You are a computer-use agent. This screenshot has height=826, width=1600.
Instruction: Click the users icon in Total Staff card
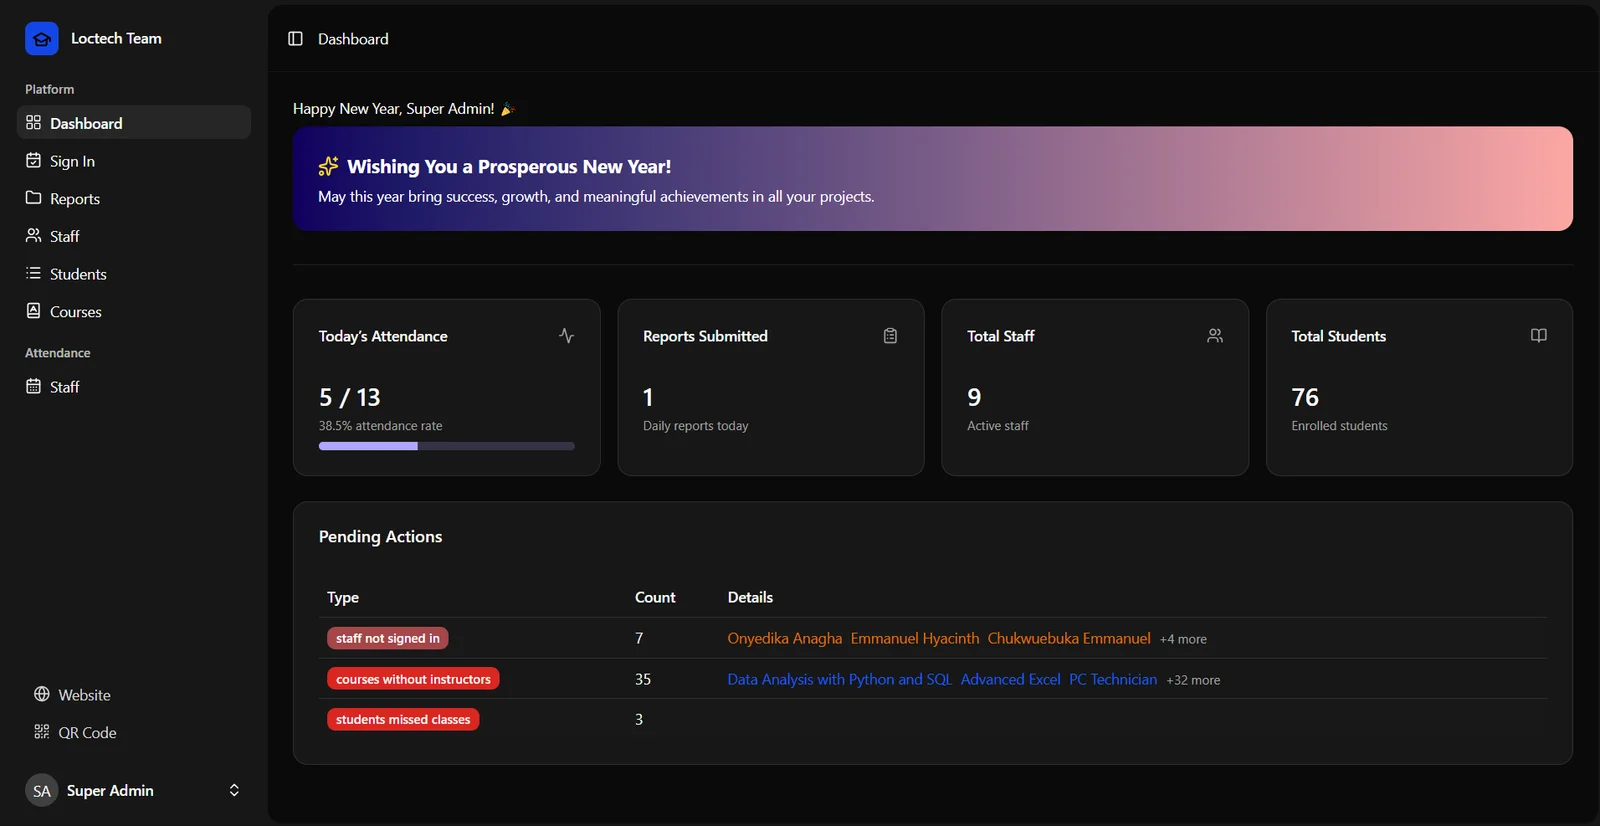tap(1215, 336)
